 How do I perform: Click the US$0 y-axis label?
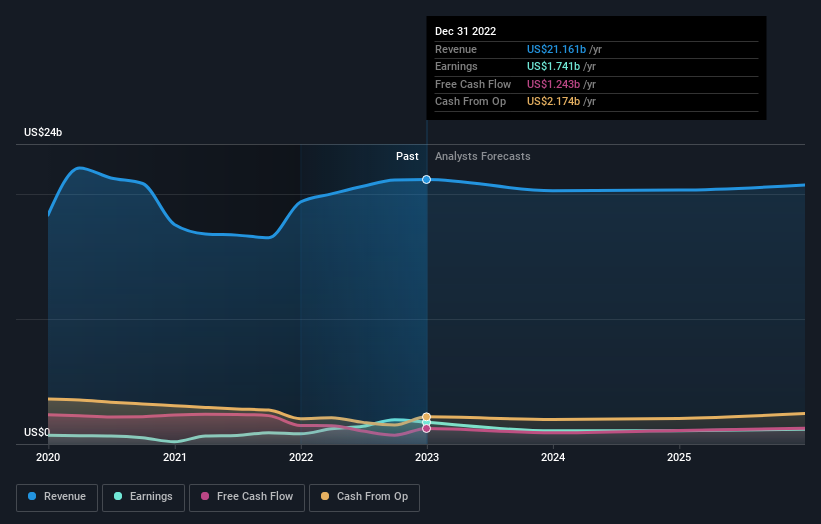click(x=37, y=432)
